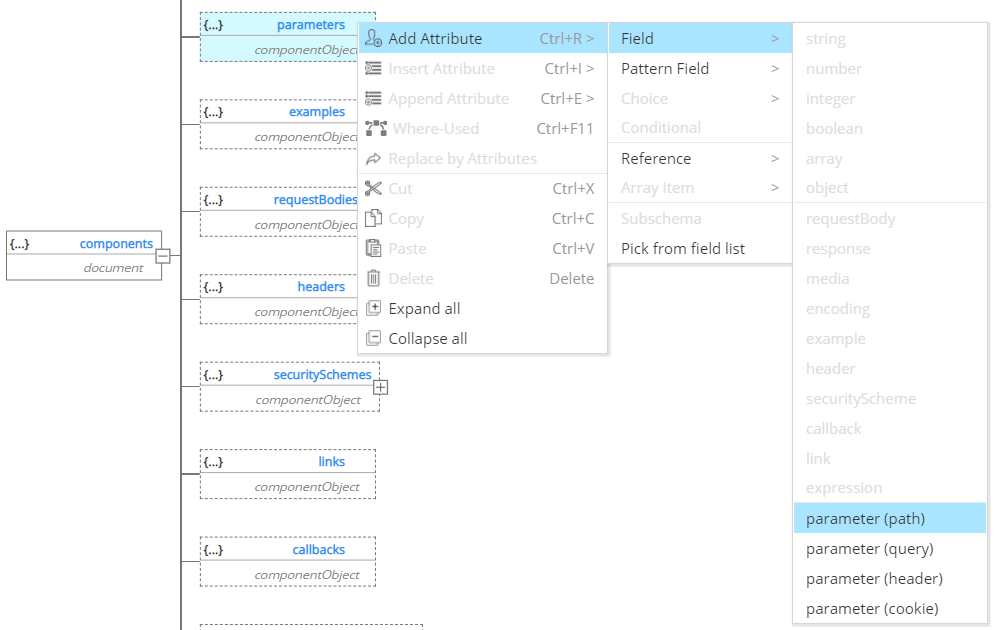The height and width of the screenshot is (630, 996).
Task: Click the Where-Used binoculars icon
Action: click(x=374, y=128)
